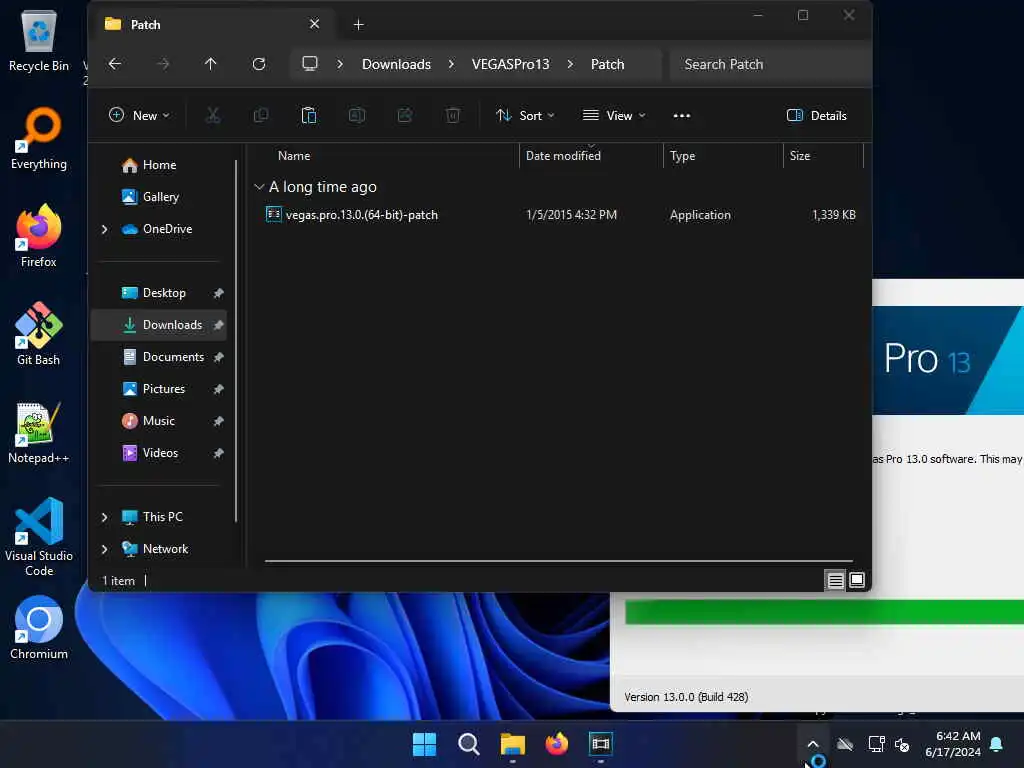Click Downloads in the address breadcrumb

(x=396, y=64)
